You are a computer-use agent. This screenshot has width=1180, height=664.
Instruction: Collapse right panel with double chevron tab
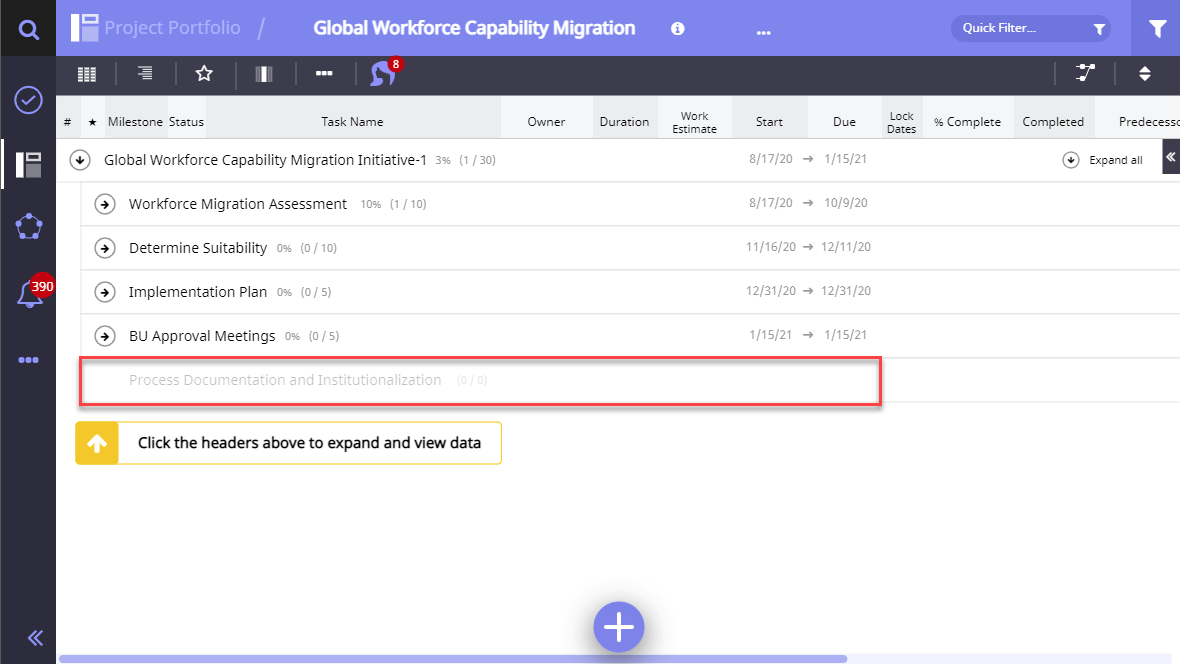(1171, 157)
